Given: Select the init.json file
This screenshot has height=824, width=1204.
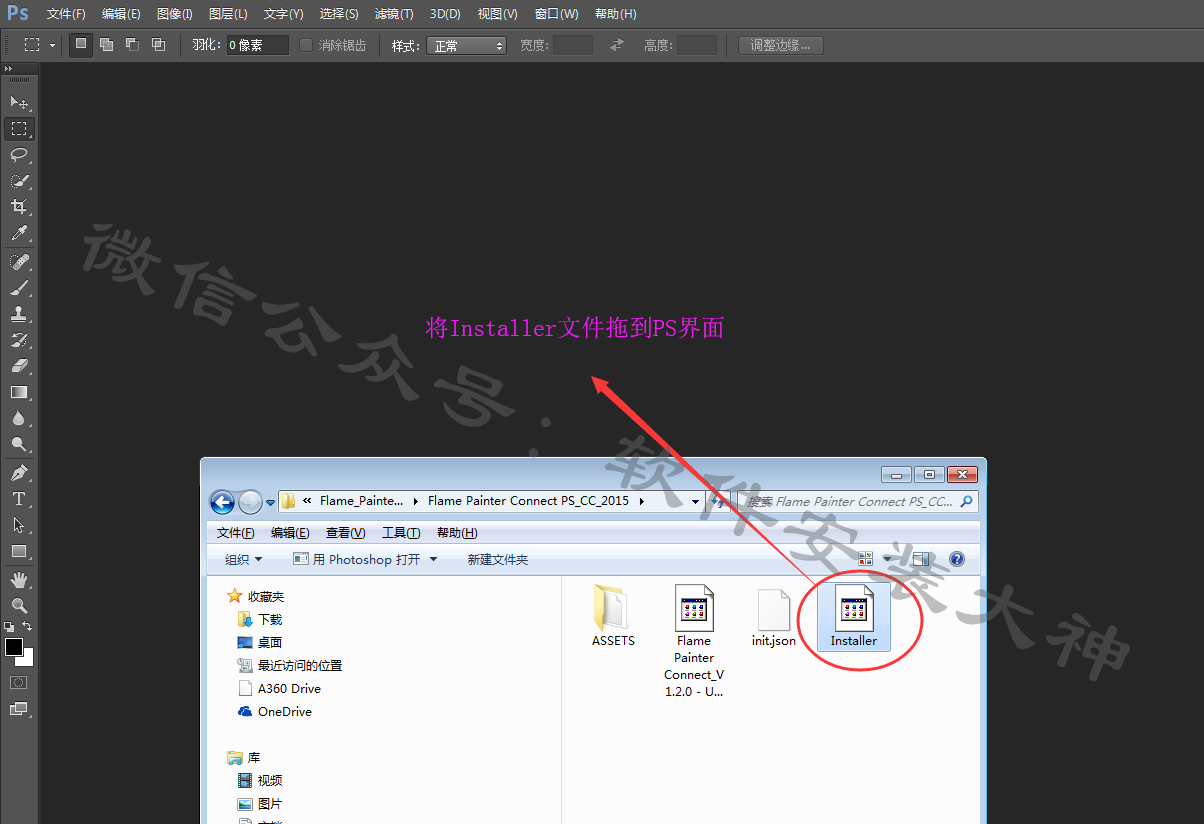Looking at the screenshot, I should pos(774,617).
